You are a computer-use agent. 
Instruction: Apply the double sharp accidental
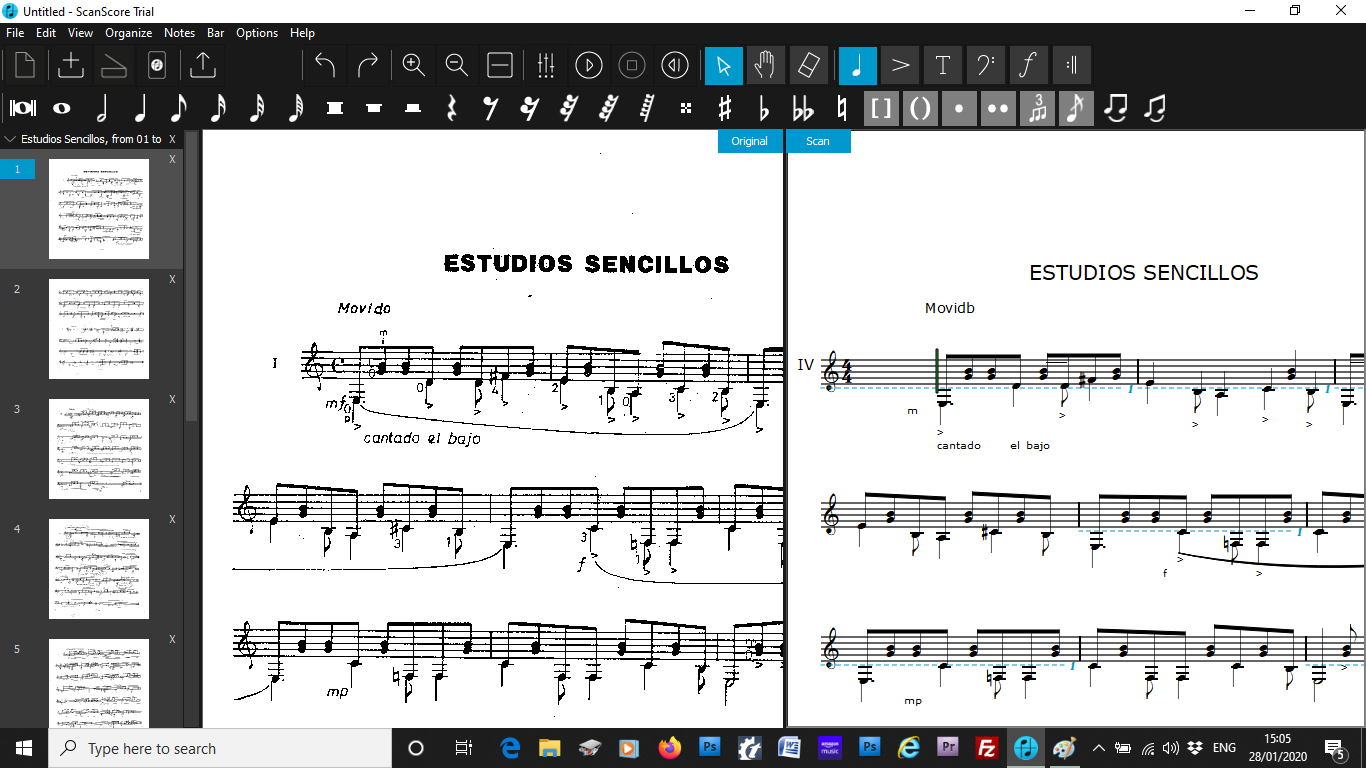686,108
